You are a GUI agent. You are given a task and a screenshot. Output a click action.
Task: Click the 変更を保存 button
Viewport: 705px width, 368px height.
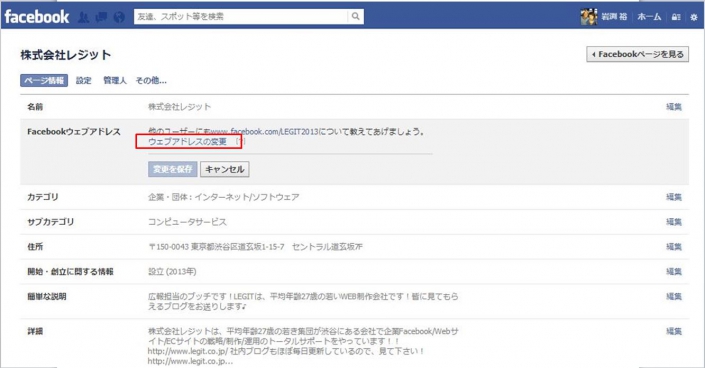pyautogui.click(x=173, y=169)
